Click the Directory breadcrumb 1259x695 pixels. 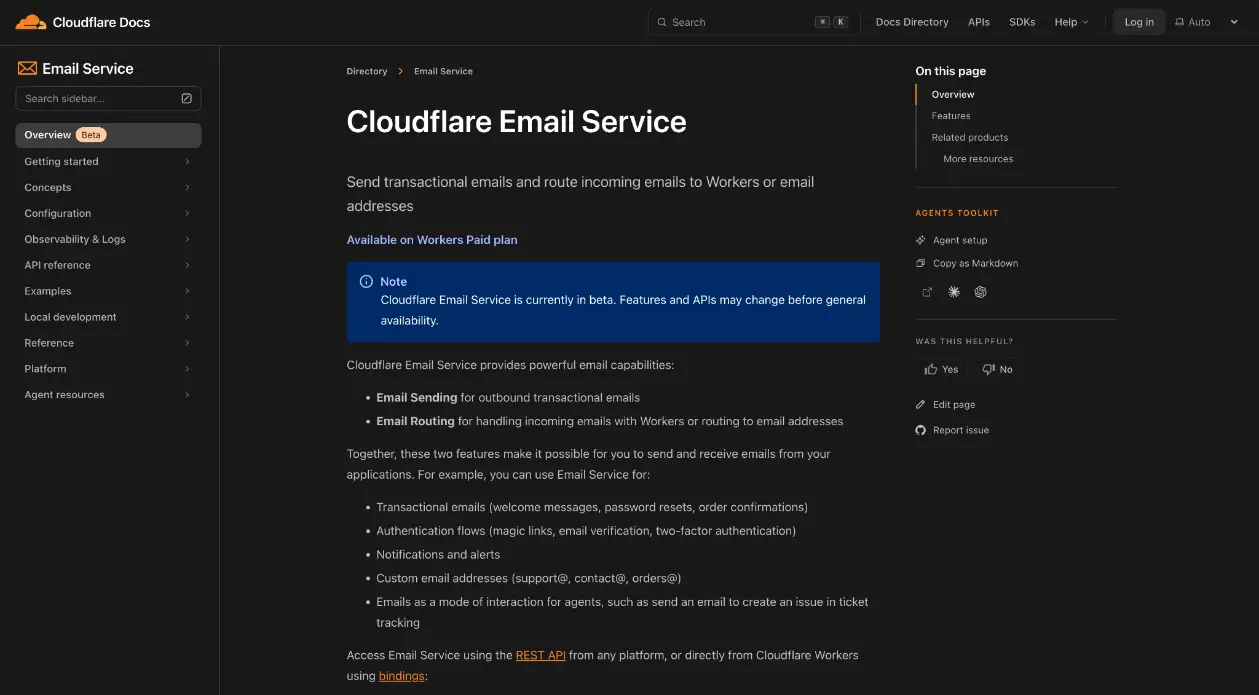(367, 71)
